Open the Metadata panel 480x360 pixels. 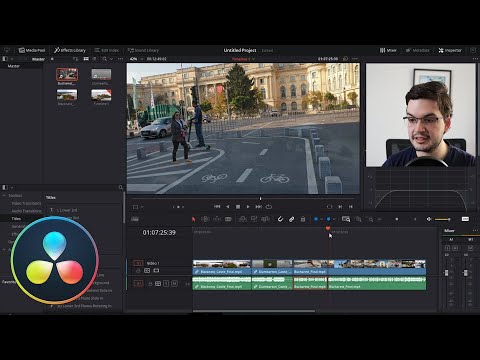pyautogui.click(x=417, y=50)
